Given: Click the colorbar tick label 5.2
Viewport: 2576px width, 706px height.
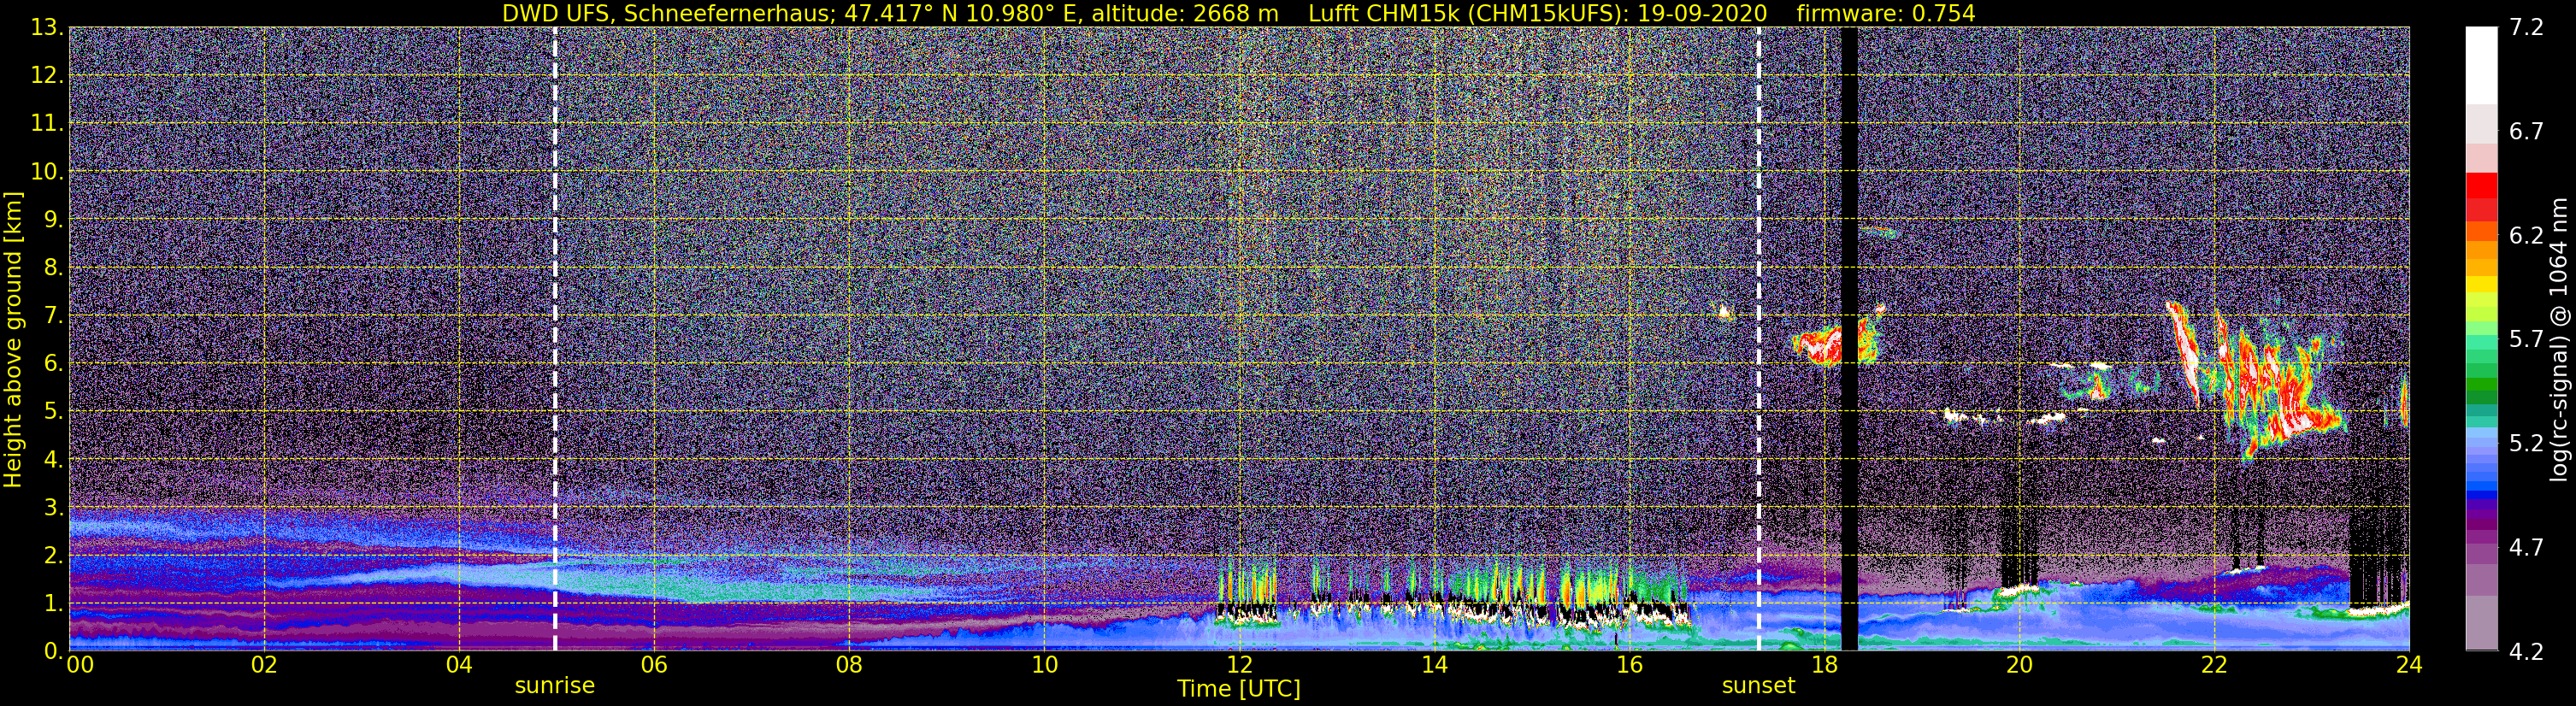Looking at the screenshot, I should click(x=2526, y=444).
